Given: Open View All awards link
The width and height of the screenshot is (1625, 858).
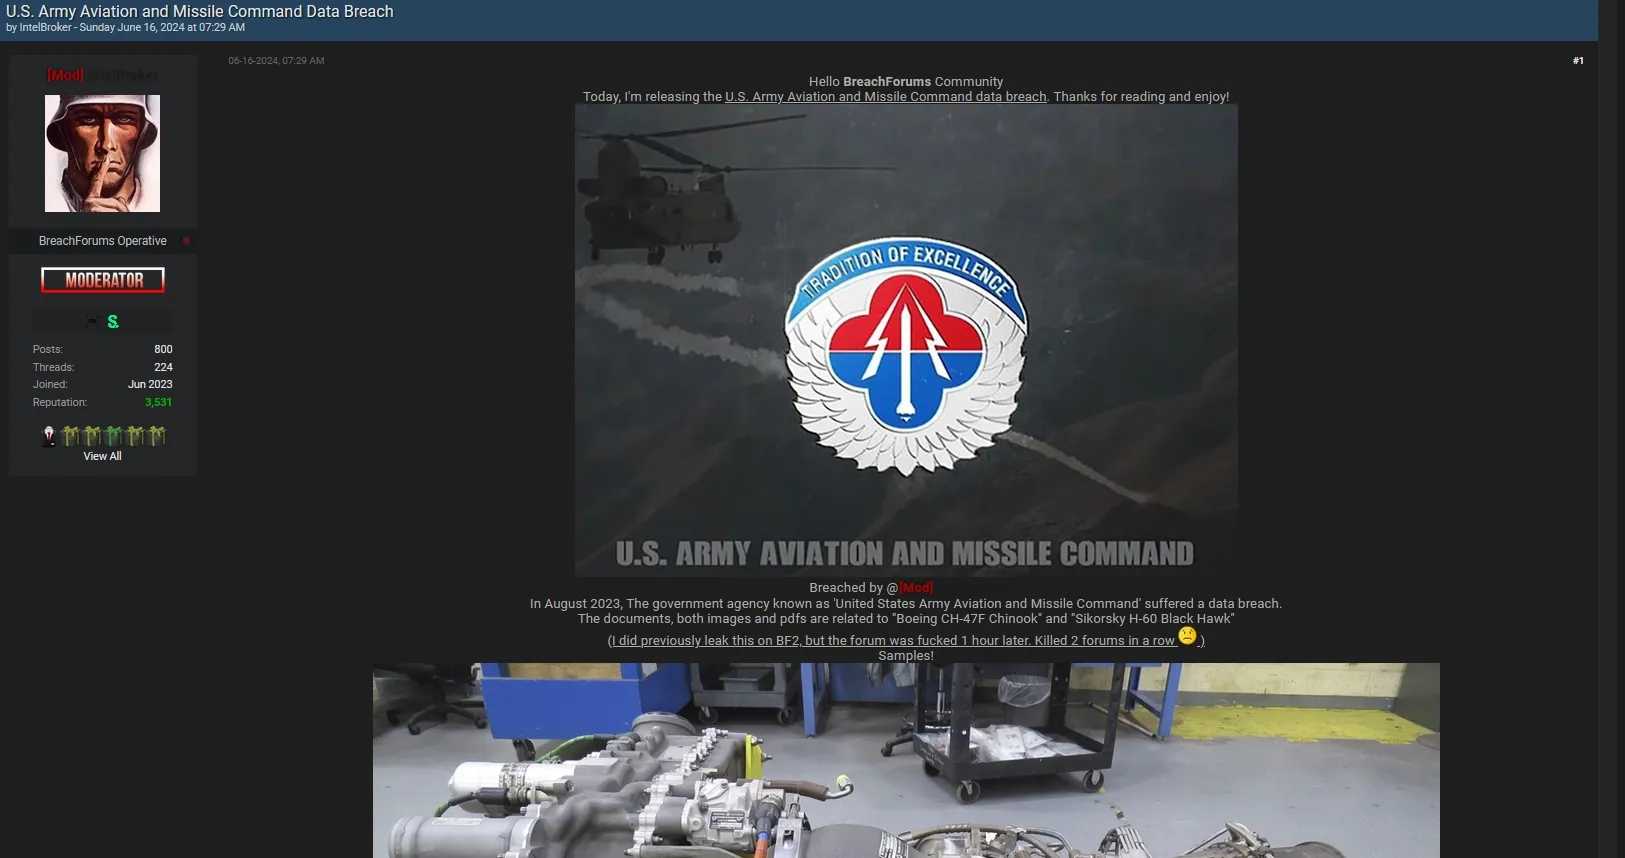Looking at the screenshot, I should click(102, 456).
